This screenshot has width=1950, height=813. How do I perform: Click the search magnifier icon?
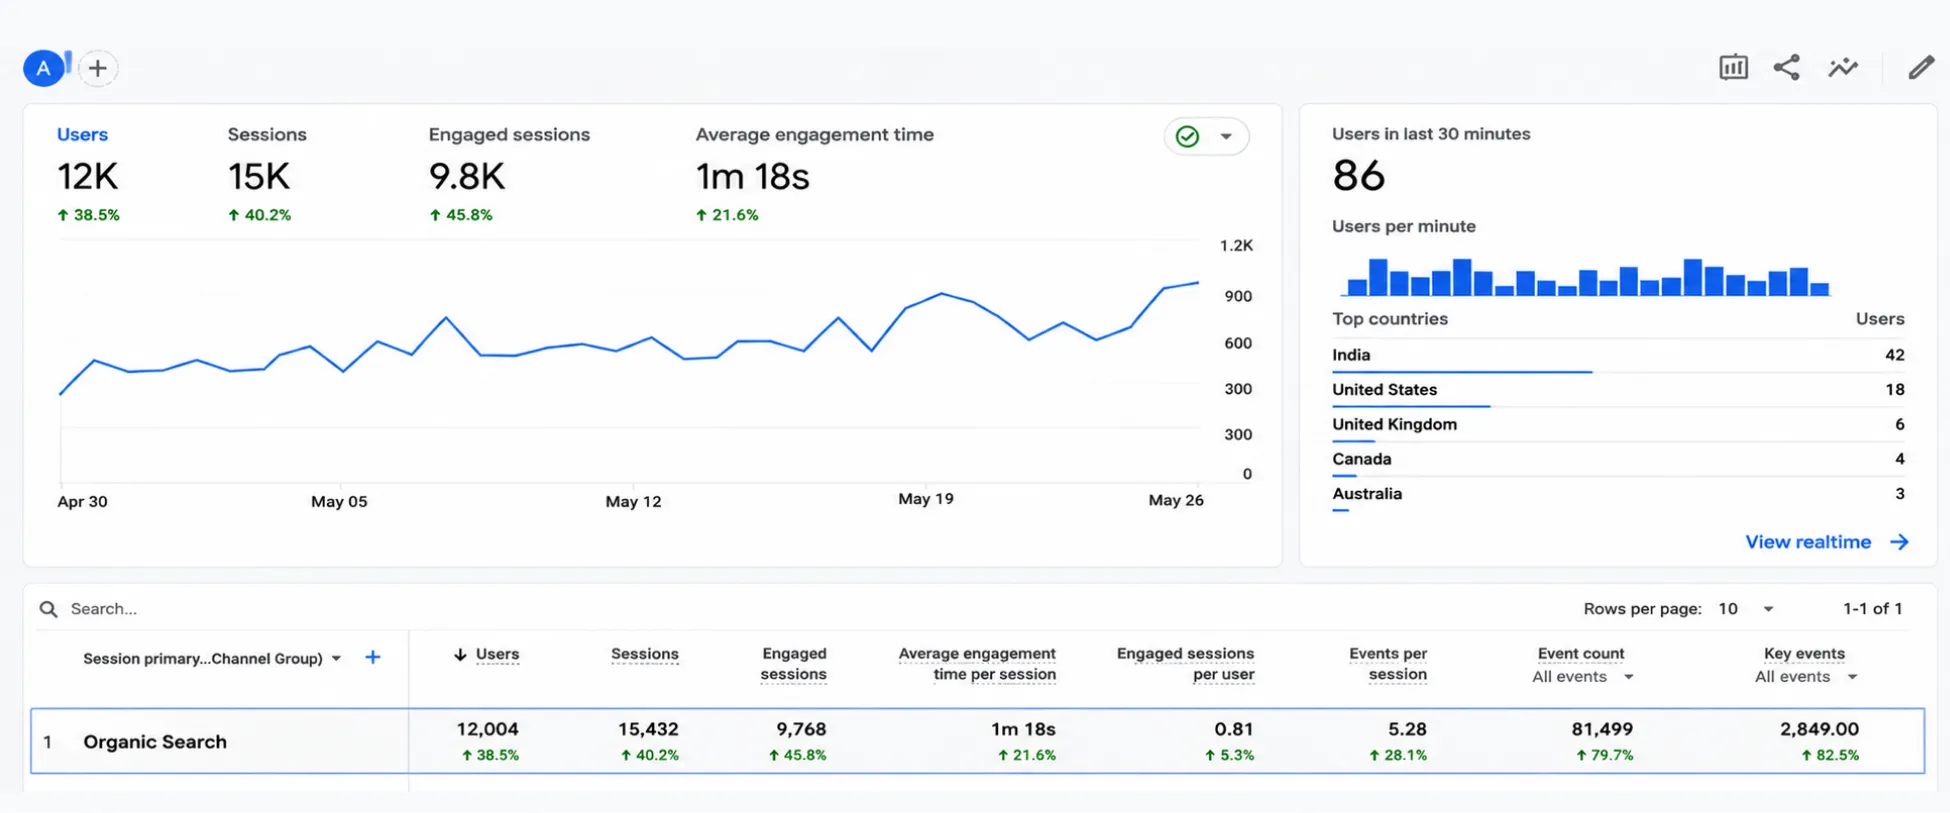point(48,608)
